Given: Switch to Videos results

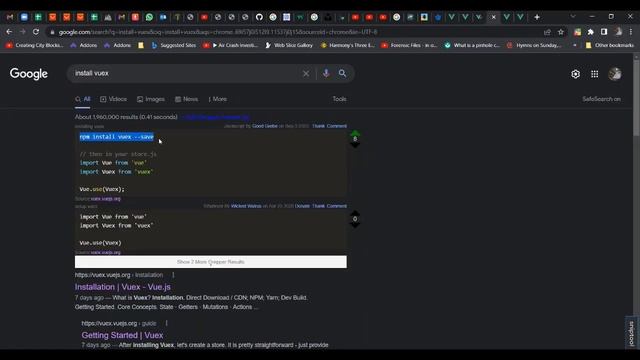Looking at the screenshot, I should (113, 99).
